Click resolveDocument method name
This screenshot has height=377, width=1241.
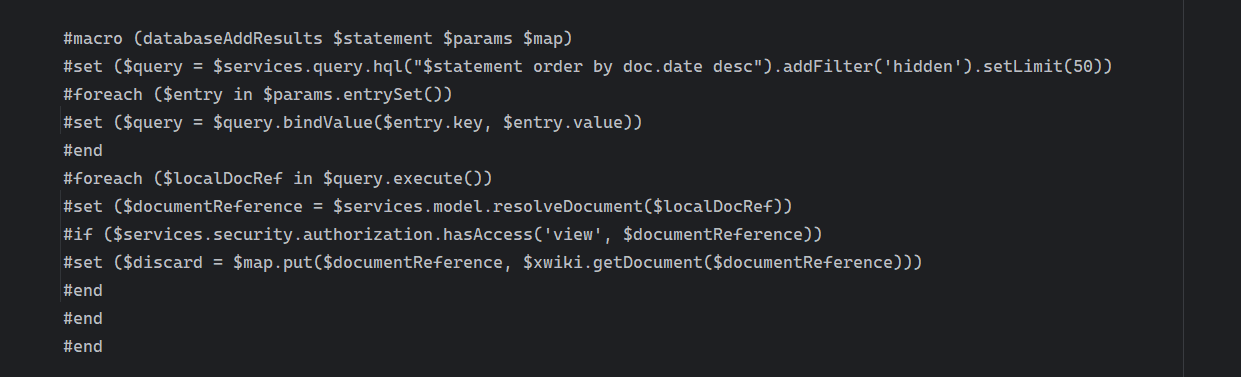(569, 207)
